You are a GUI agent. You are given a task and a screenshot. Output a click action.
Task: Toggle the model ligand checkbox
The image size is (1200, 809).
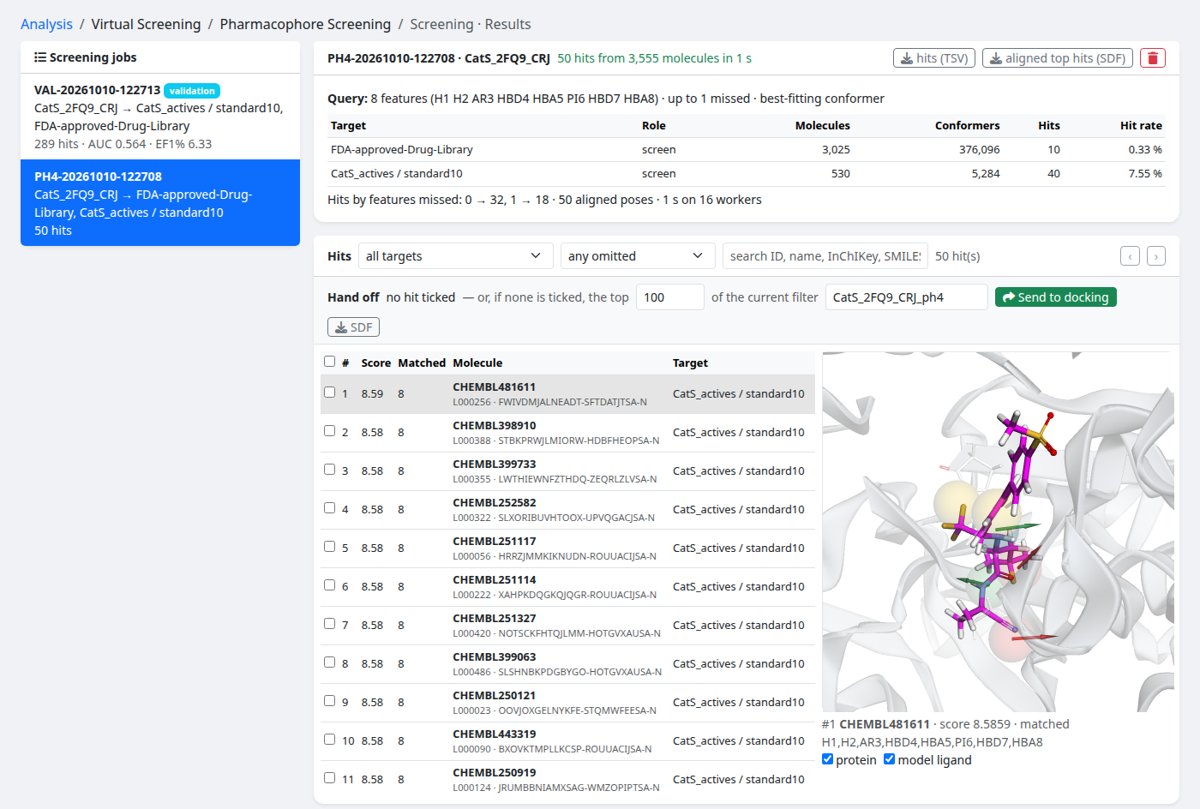point(889,759)
